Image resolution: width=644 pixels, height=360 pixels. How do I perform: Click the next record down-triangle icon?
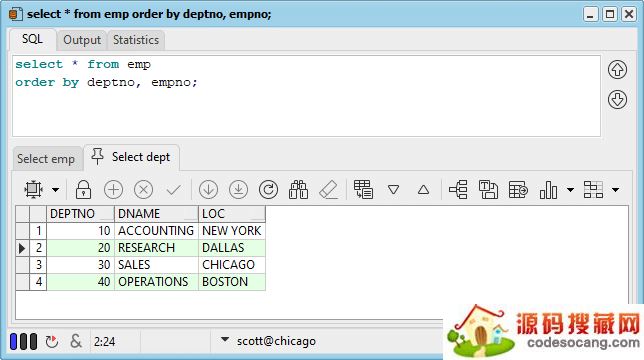(x=393, y=190)
